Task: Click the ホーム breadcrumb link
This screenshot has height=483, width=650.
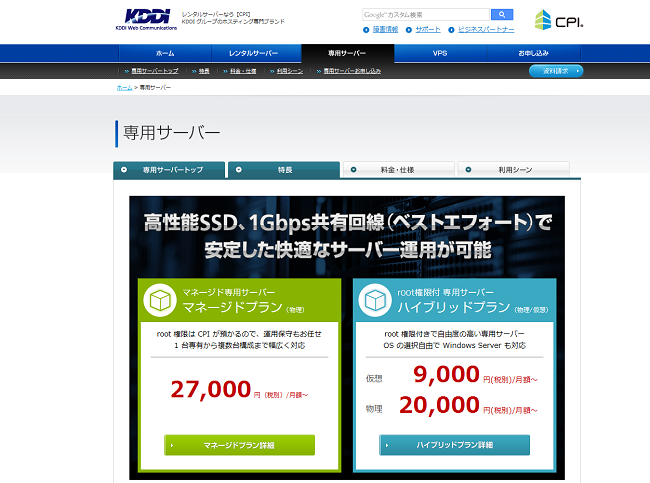Action: click(124, 87)
